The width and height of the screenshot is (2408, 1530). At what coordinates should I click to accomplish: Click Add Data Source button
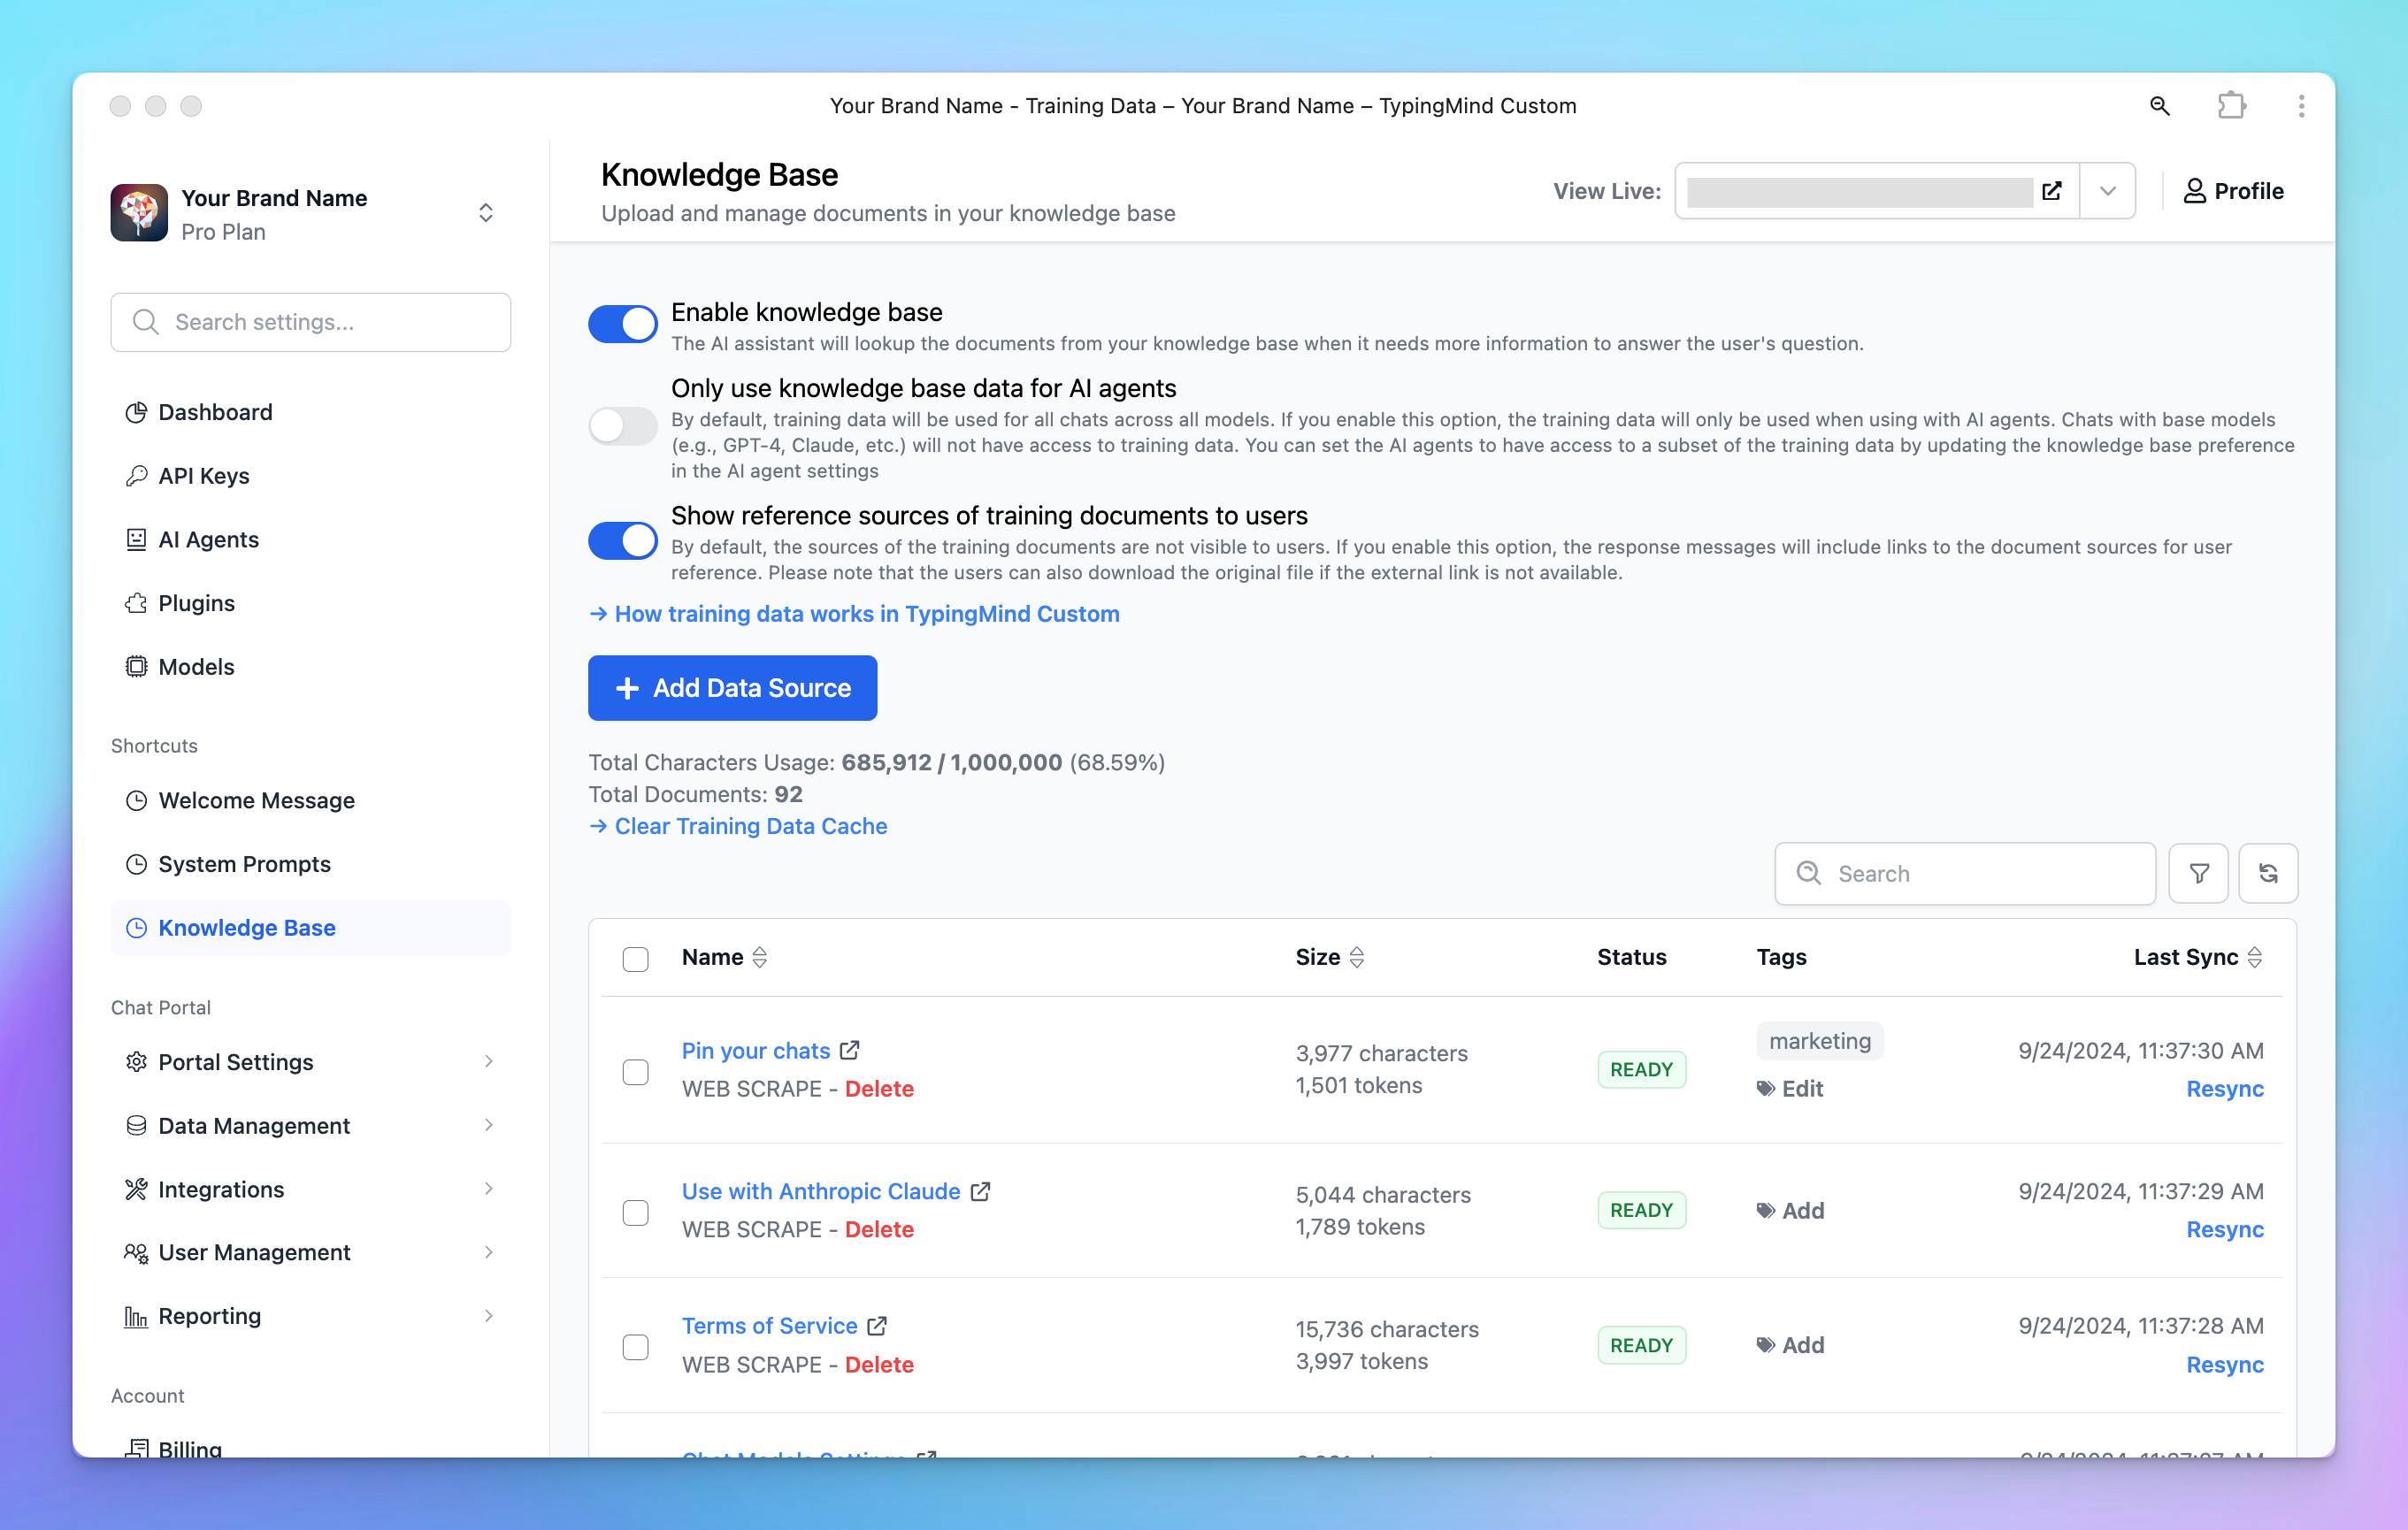coord(733,688)
